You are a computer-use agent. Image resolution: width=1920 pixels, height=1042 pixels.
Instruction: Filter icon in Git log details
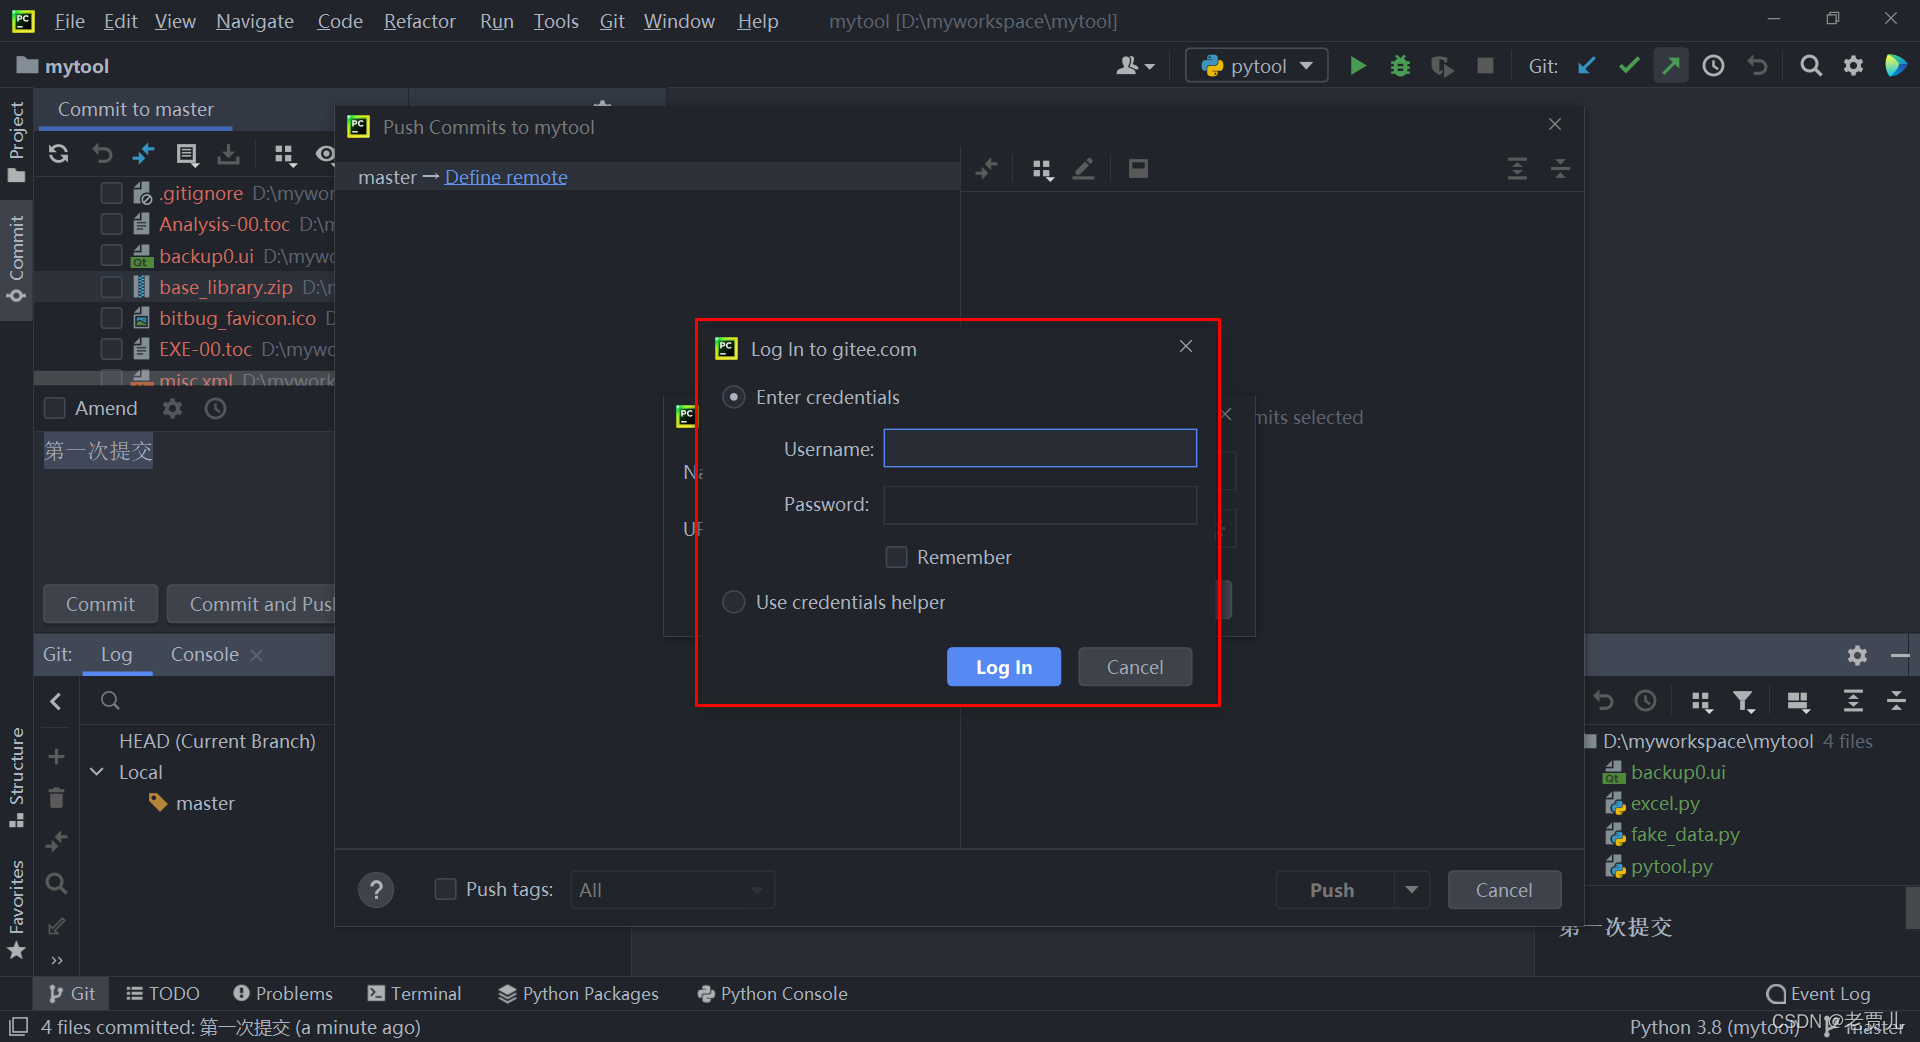click(x=1744, y=702)
